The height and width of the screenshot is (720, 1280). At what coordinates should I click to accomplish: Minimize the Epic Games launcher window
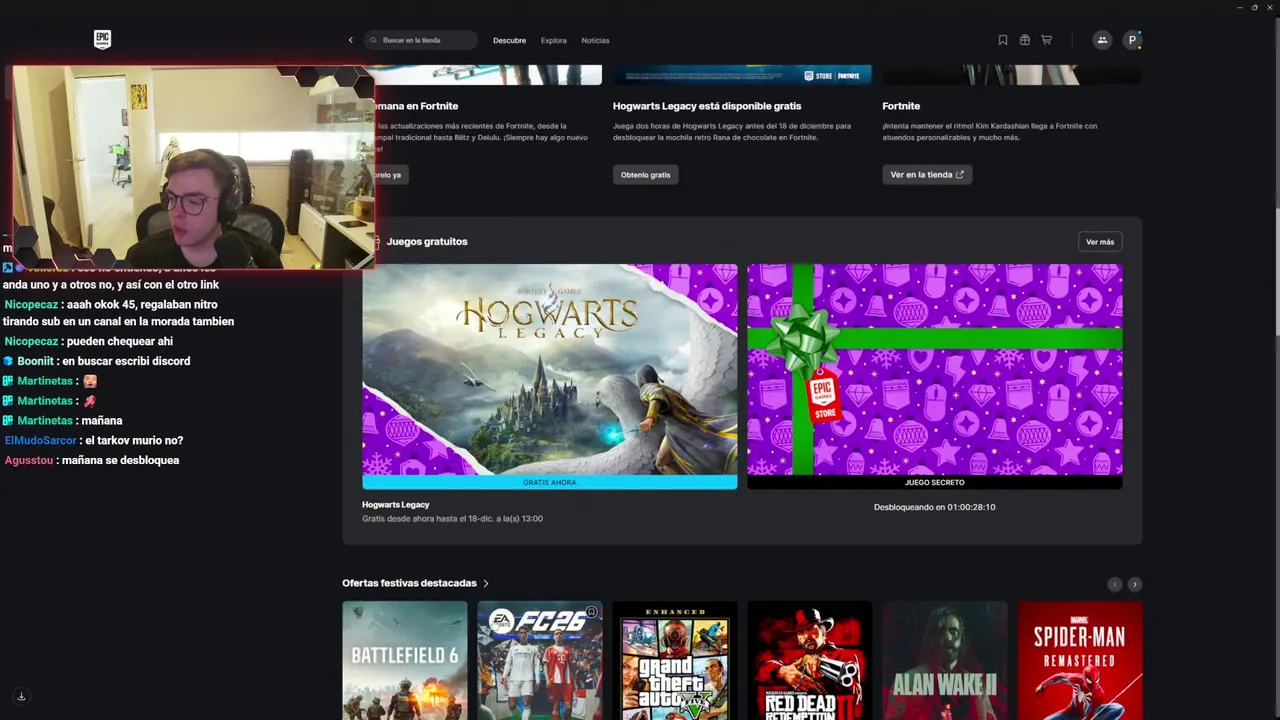(x=1238, y=7)
